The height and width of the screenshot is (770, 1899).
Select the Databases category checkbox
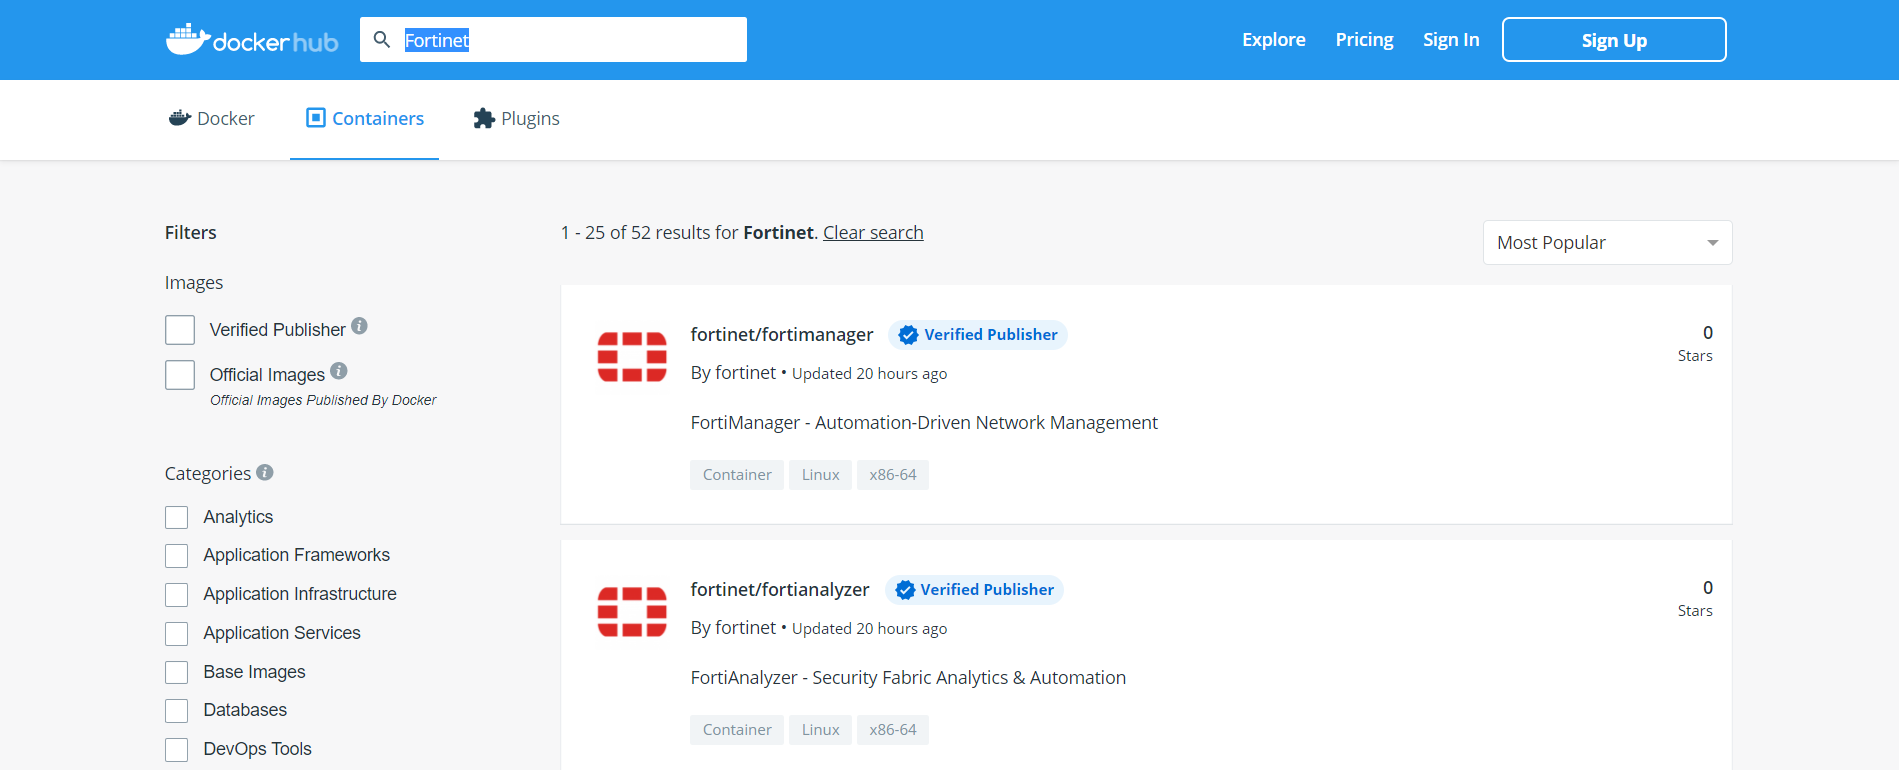(177, 711)
